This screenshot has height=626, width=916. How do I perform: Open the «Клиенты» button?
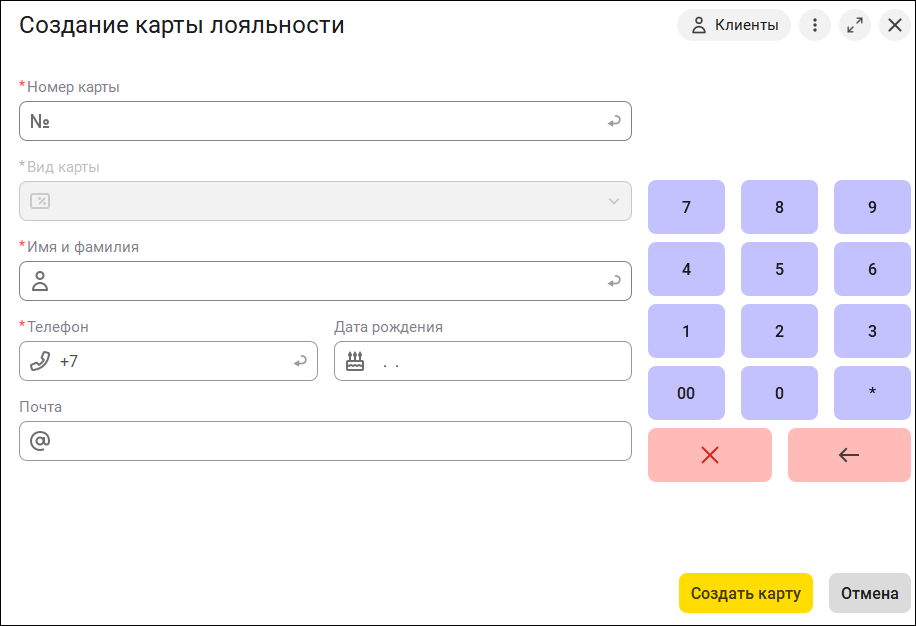[x=734, y=26]
